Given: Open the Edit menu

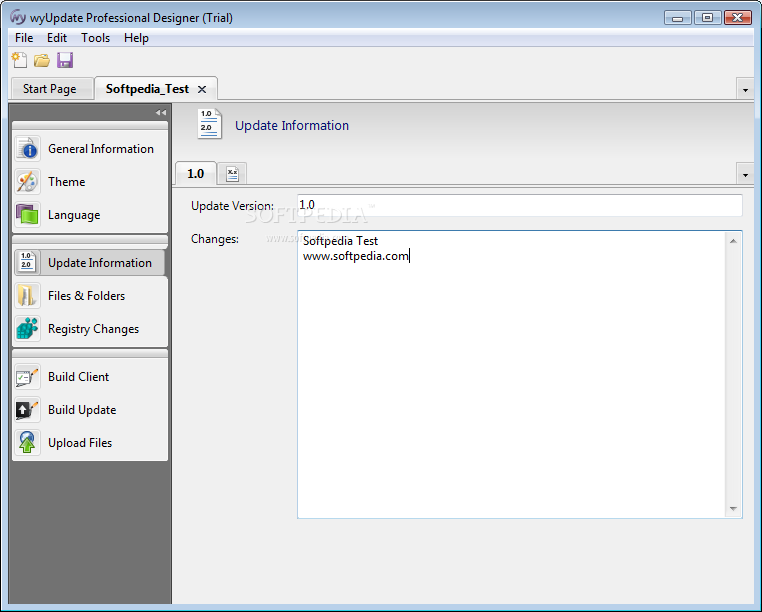Looking at the screenshot, I should (x=57, y=38).
